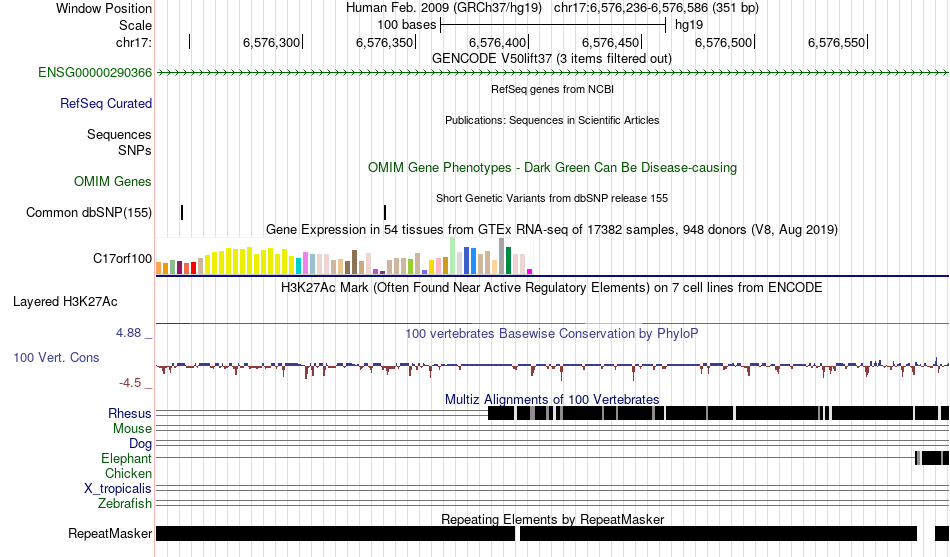Image resolution: width=950 pixels, height=557 pixels.
Task: Click the second long RepeatMasker element
Action: click(719, 533)
